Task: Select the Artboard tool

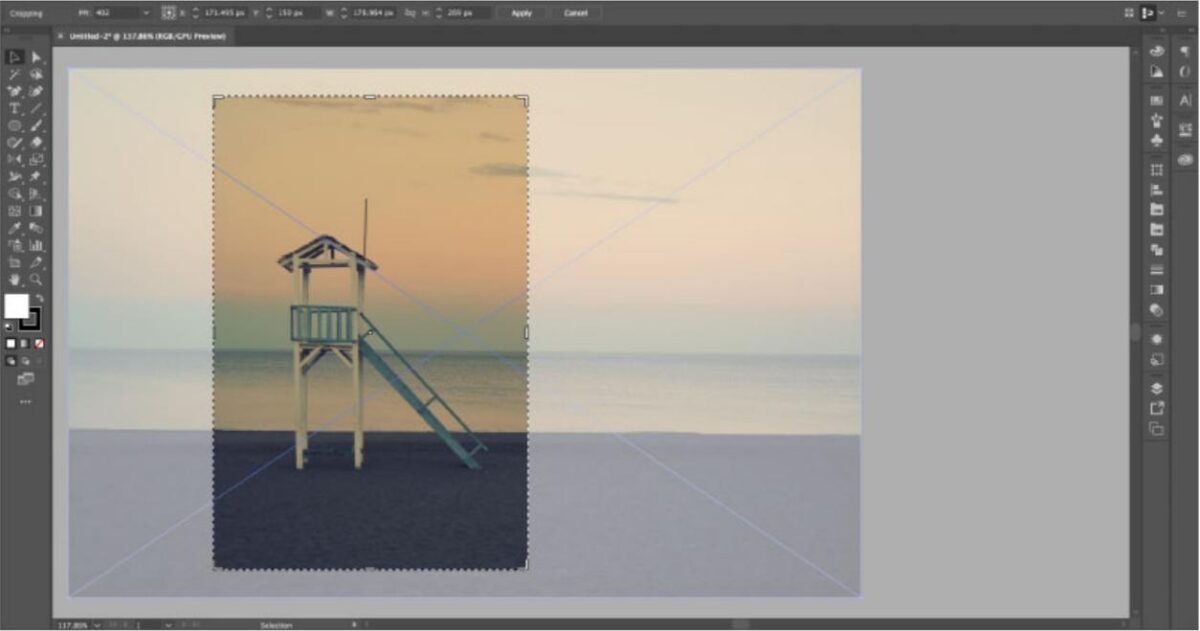Action: (15, 262)
